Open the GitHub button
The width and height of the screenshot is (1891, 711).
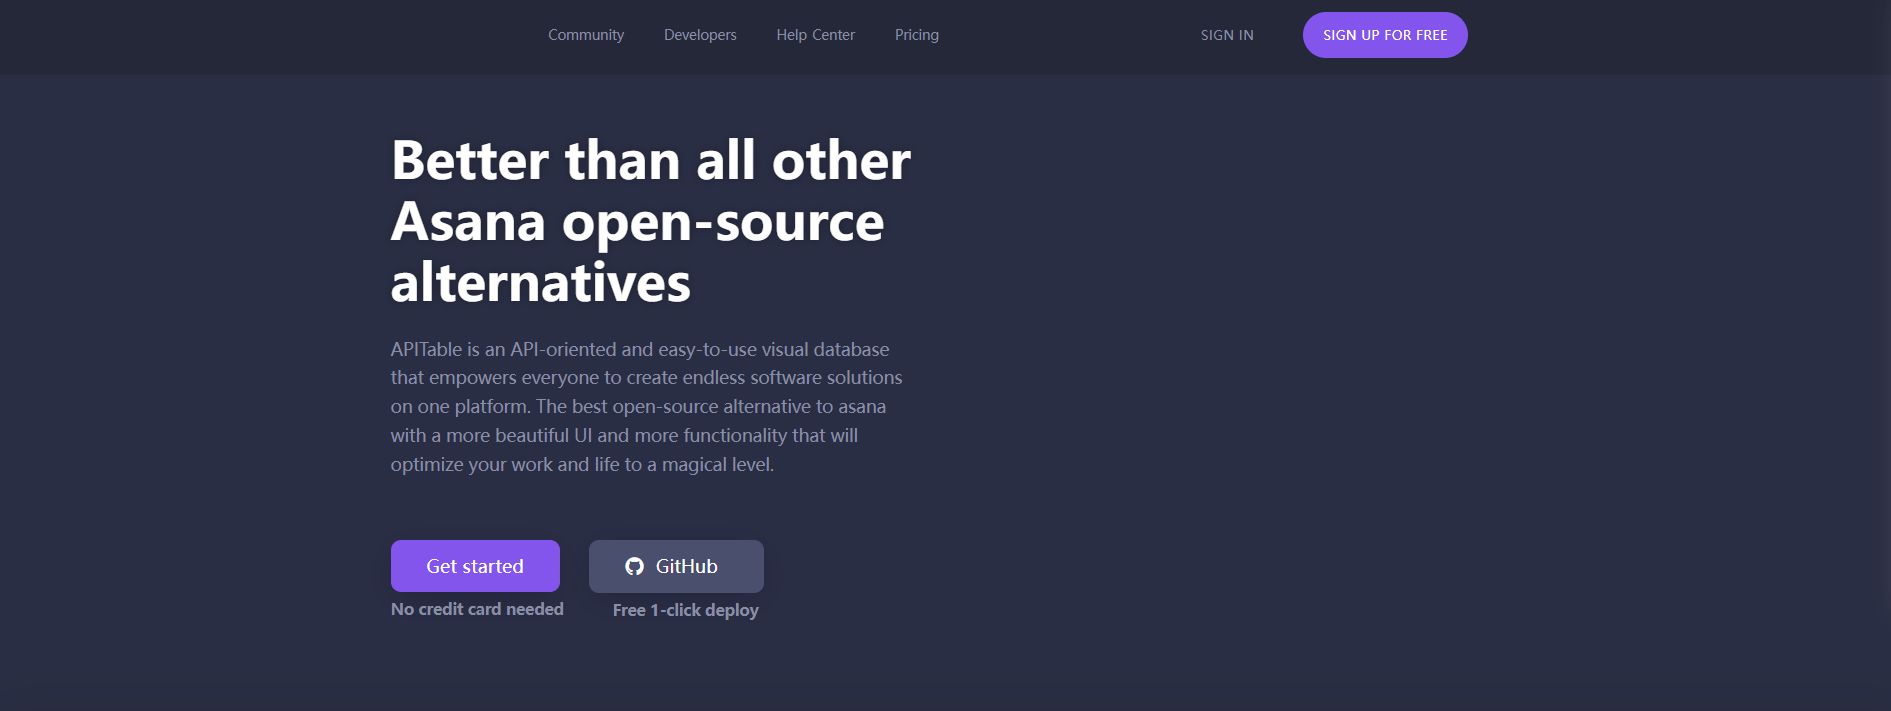click(676, 566)
